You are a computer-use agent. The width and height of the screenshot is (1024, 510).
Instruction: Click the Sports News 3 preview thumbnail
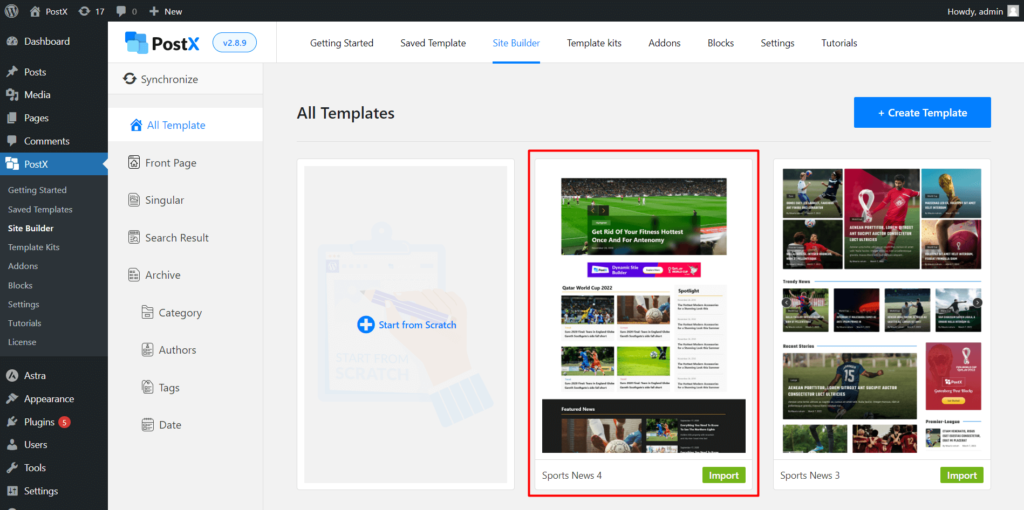(x=882, y=310)
